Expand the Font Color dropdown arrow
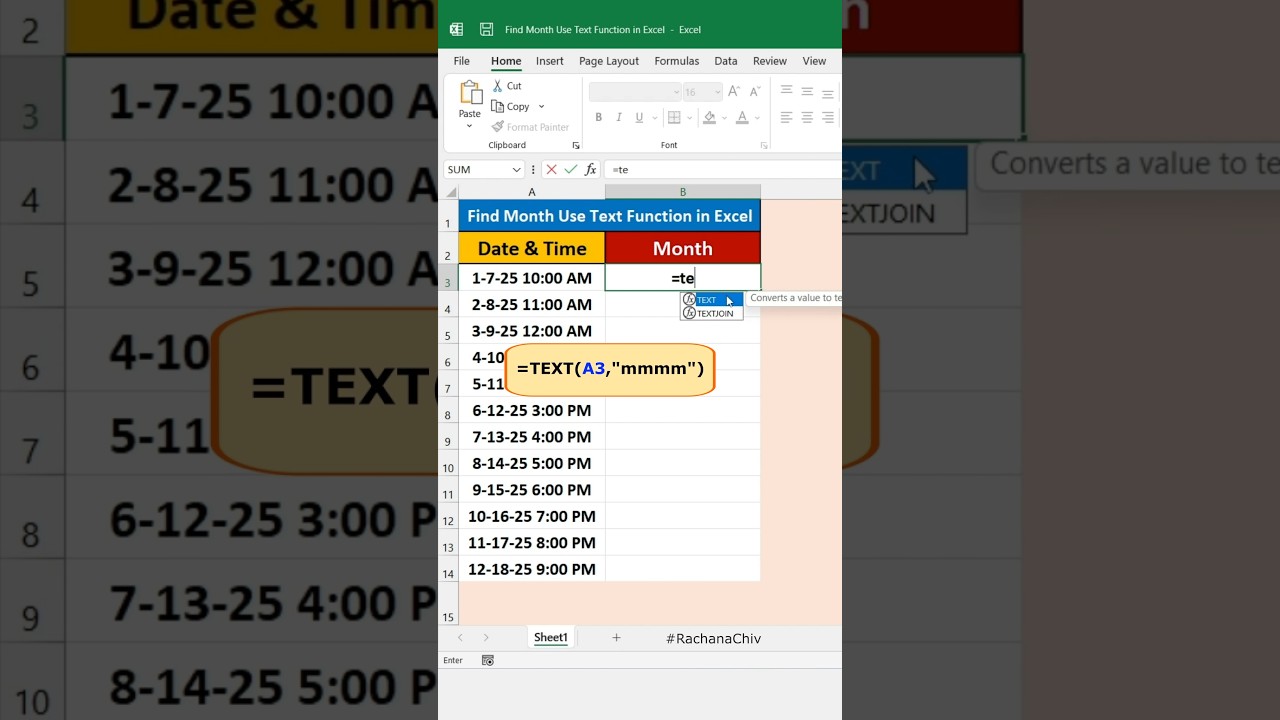Image resolution: width=1280 pixels, height=720 pixels. (756, 118)
